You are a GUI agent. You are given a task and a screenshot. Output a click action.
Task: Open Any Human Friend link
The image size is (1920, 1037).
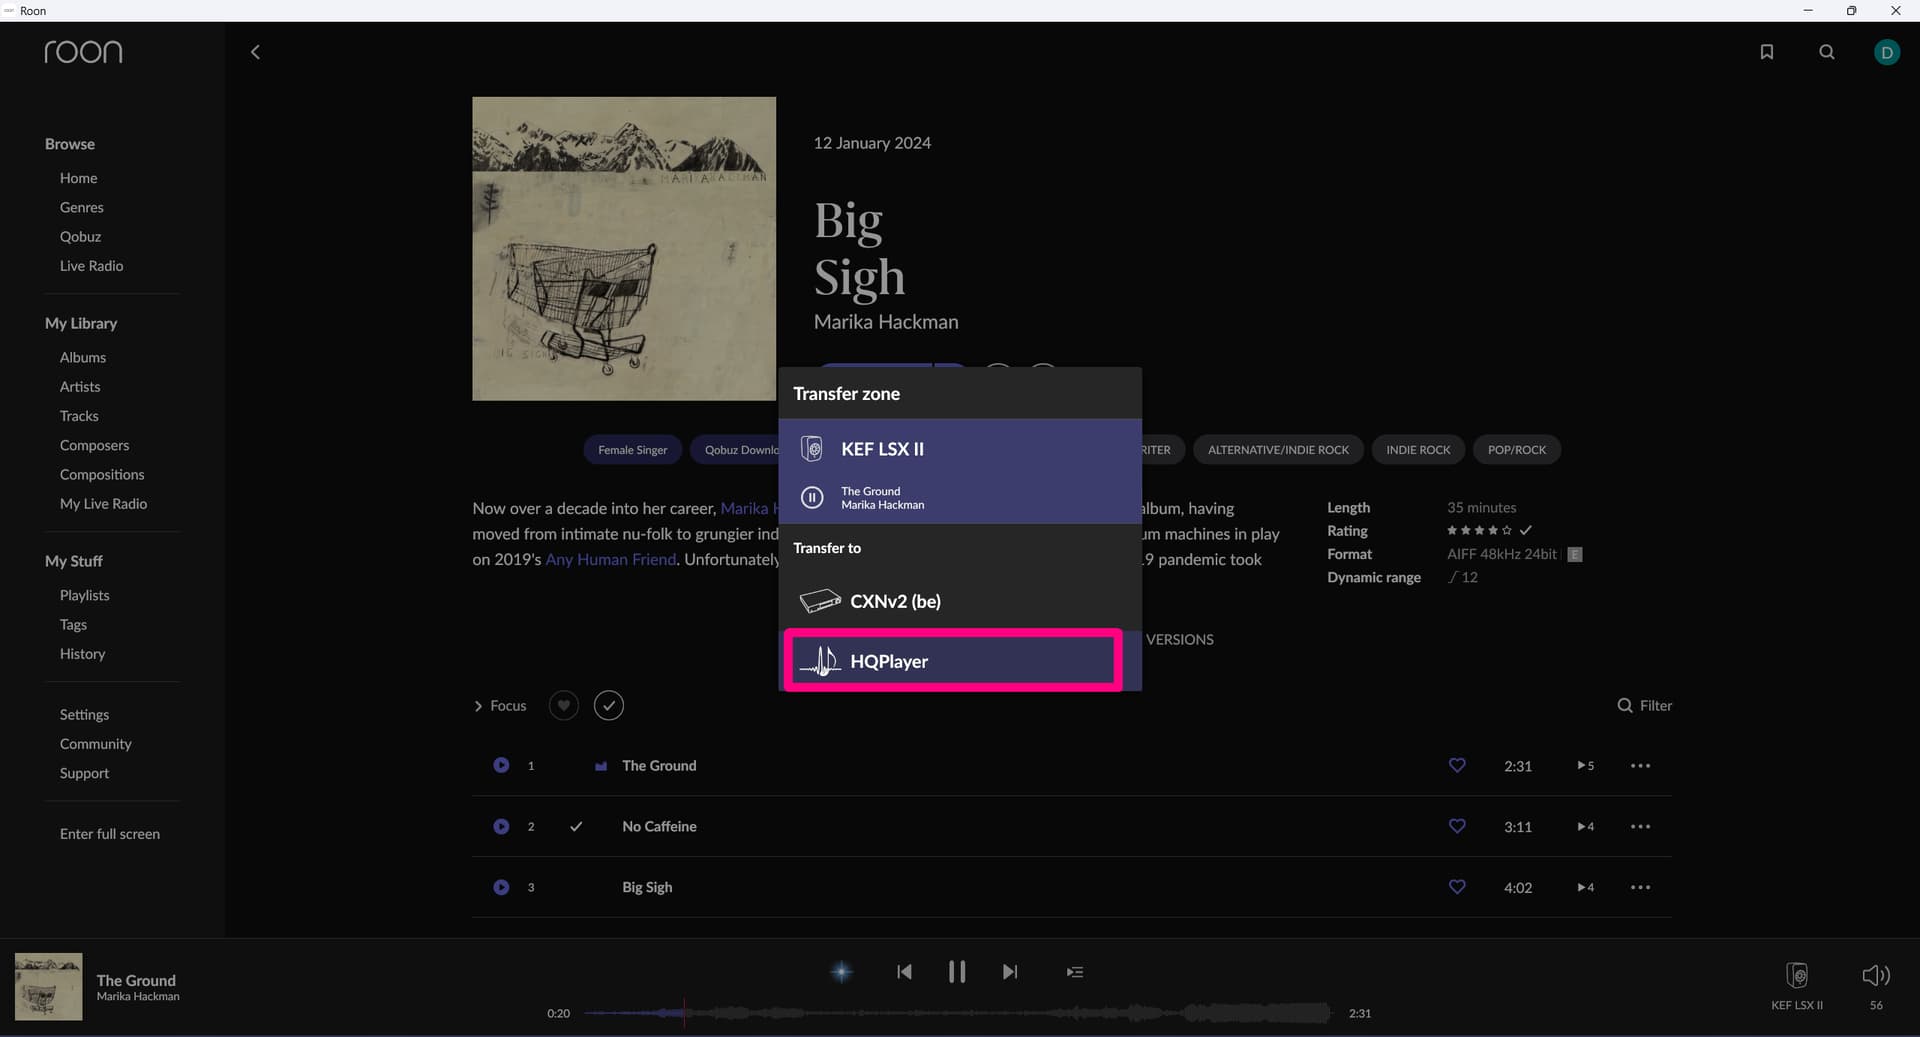[x=610, y=559]
